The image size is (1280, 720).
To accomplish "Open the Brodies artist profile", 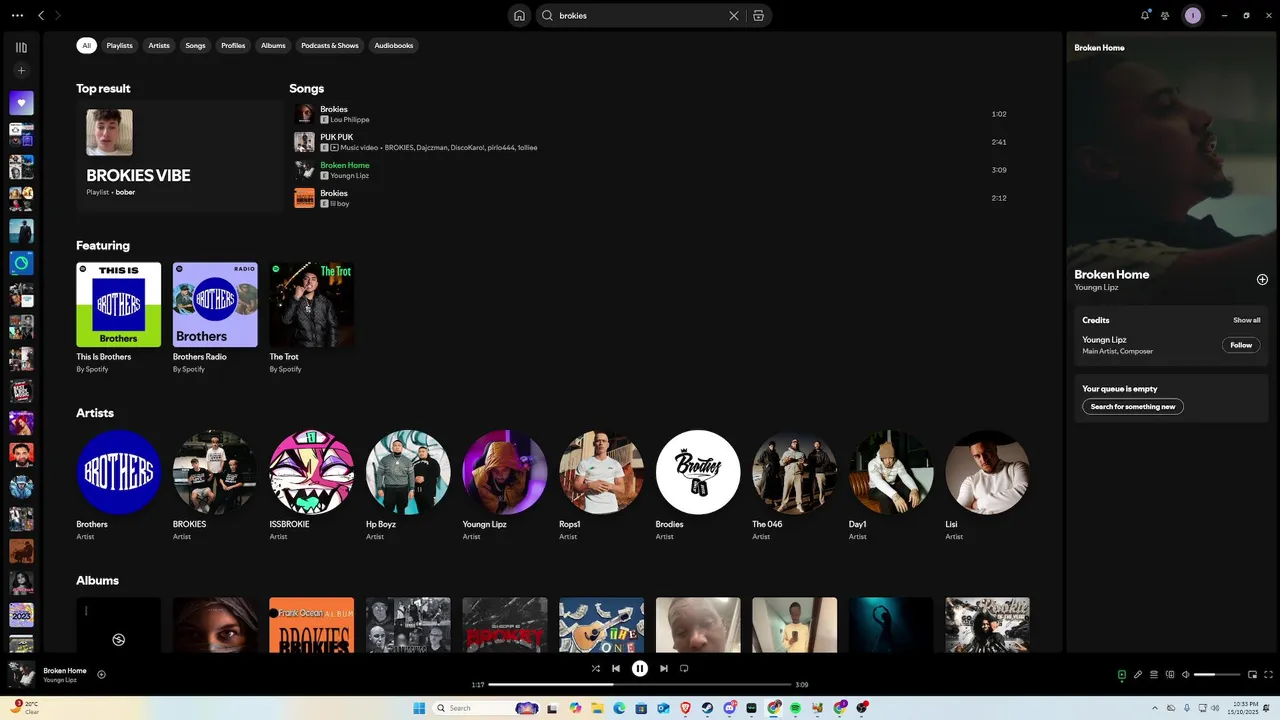I will pyautogui.click(x=698, y=486).
